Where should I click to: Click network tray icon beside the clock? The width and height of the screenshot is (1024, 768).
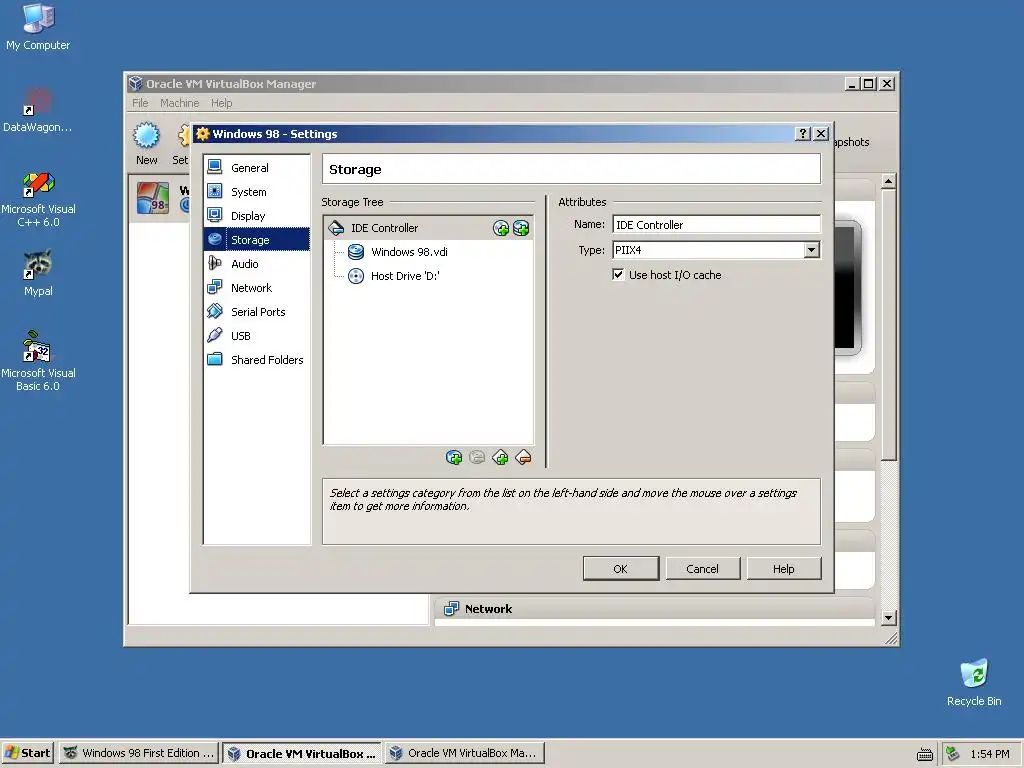(x=953, y=754)
